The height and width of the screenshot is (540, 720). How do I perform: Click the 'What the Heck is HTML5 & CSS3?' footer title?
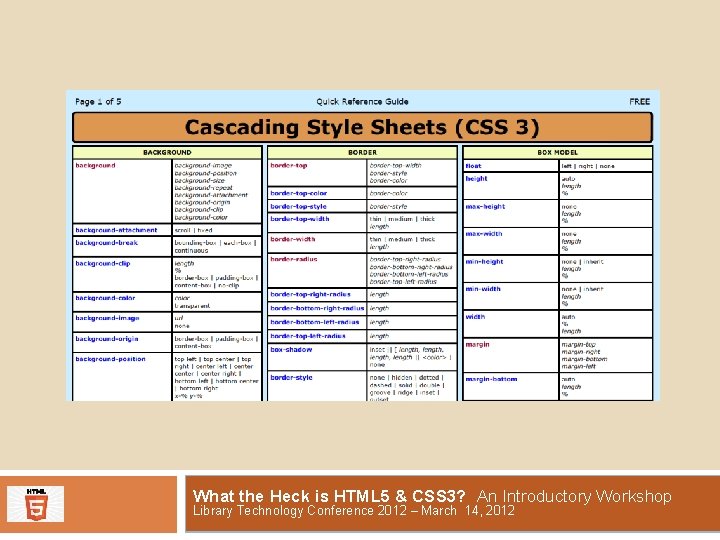[x=329, y=496]
